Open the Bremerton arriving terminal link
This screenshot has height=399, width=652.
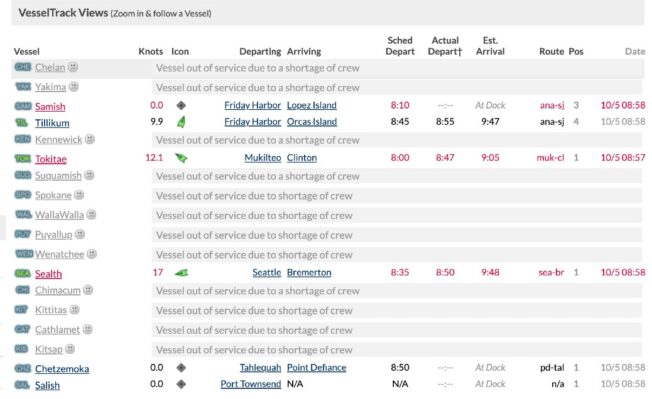coord(309,273)
